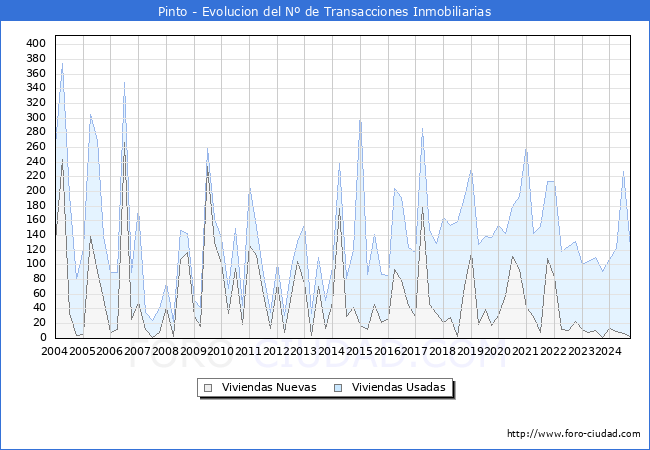Click the x-axis year label 2015
This screenshot has height=450, width=650.
pos(359,351)
